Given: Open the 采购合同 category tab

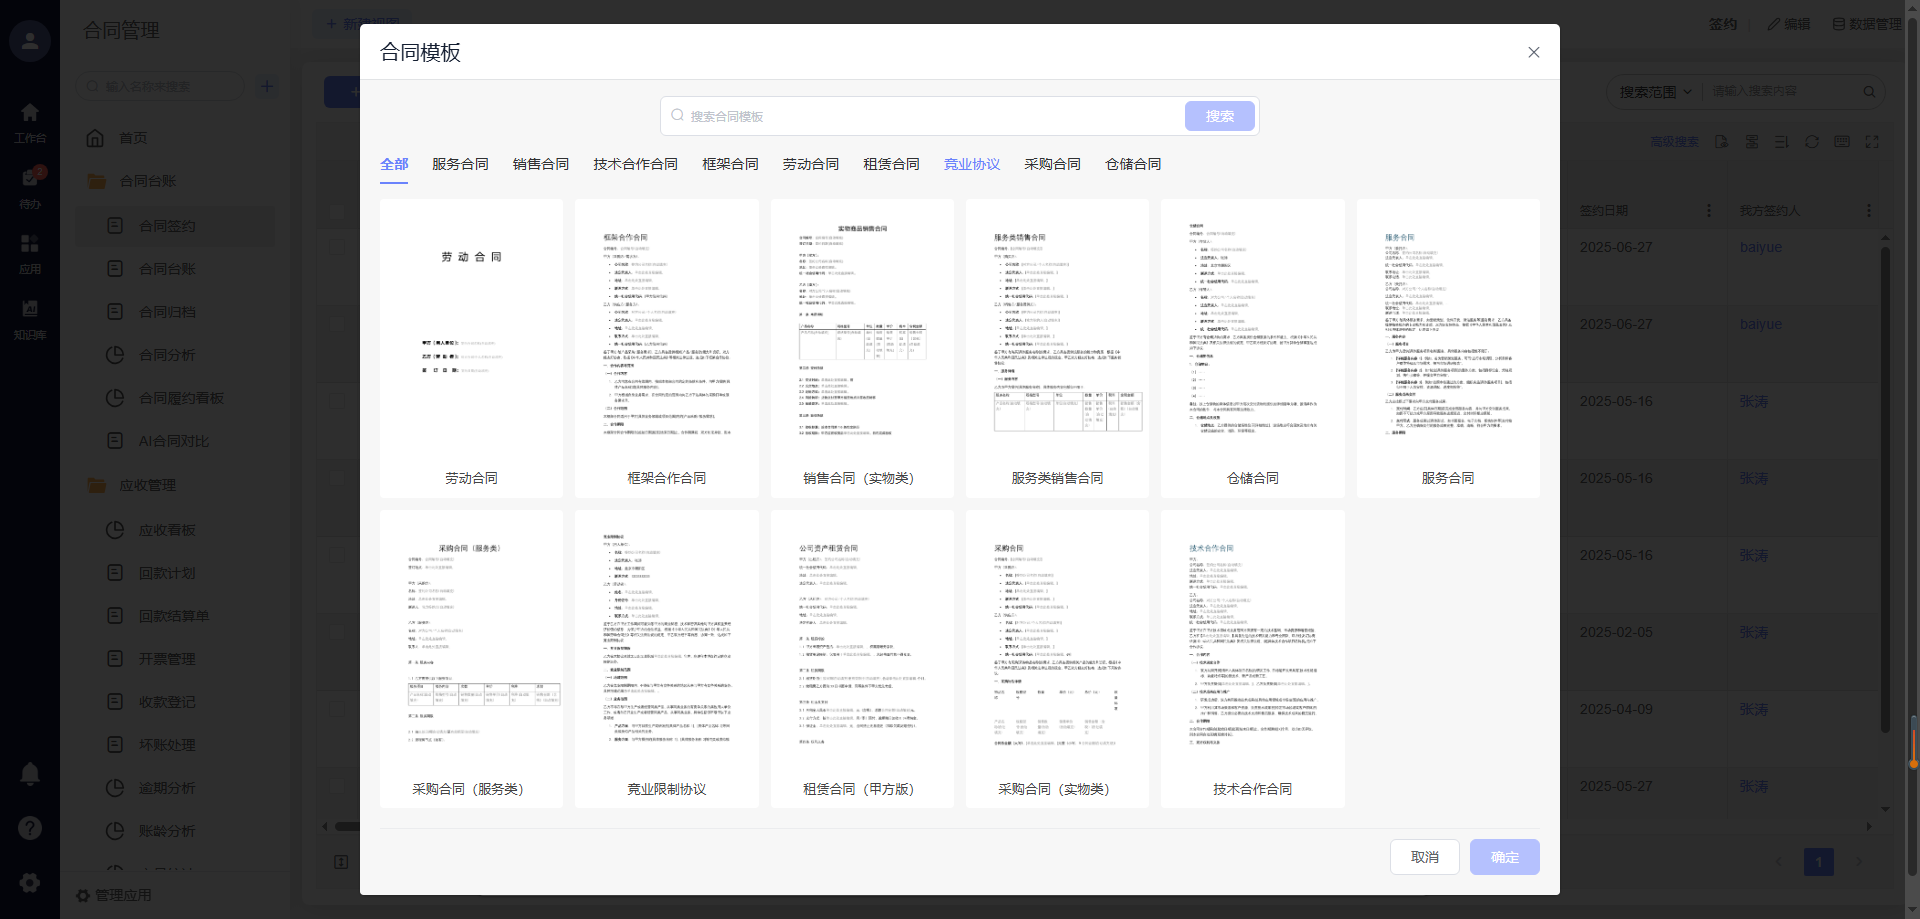Looking at the screenshot, I should coord(1052,164).
